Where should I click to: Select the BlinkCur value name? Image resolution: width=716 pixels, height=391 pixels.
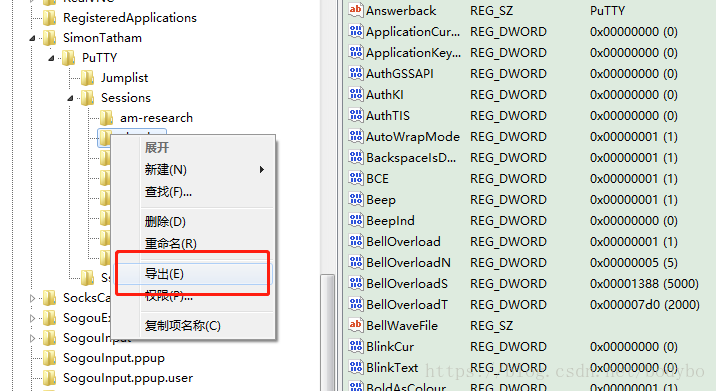(390, 347)
